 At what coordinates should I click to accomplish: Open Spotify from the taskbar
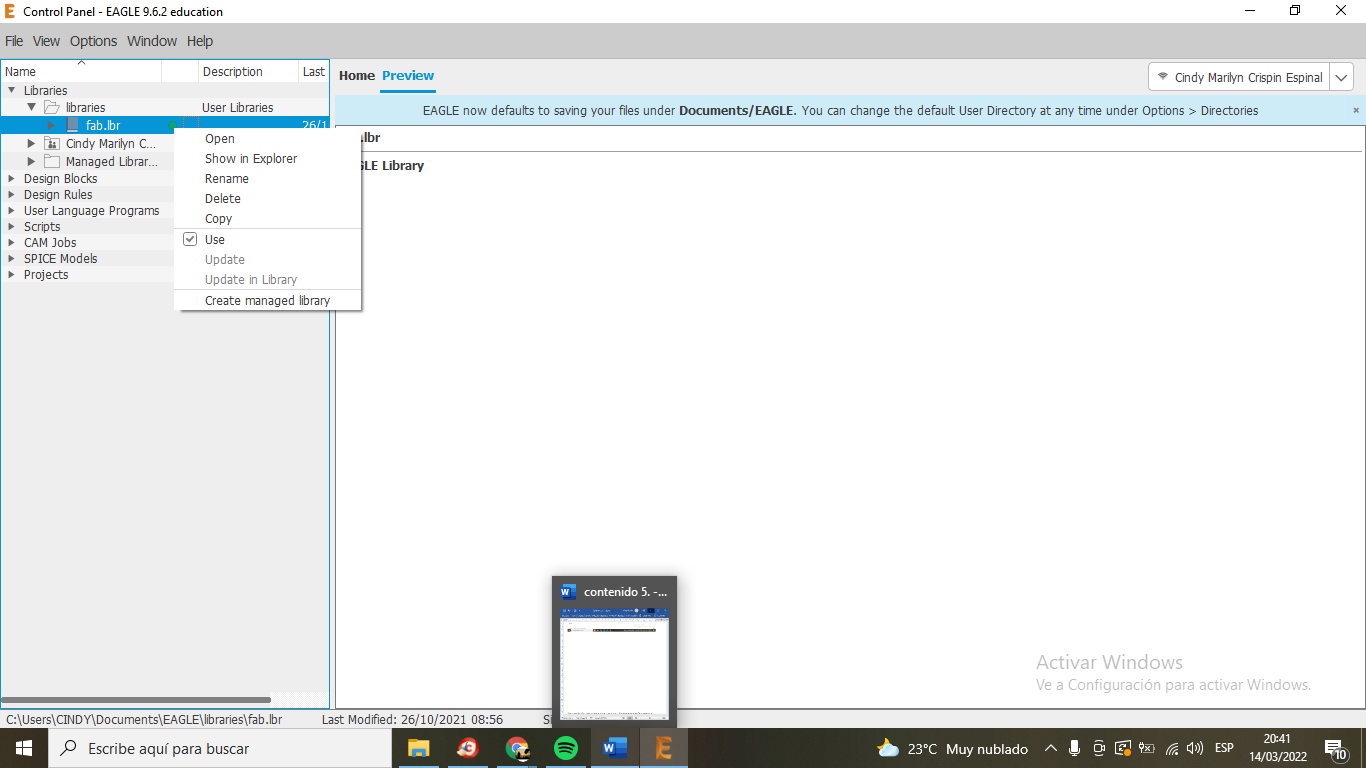click(x=566, y=748)
